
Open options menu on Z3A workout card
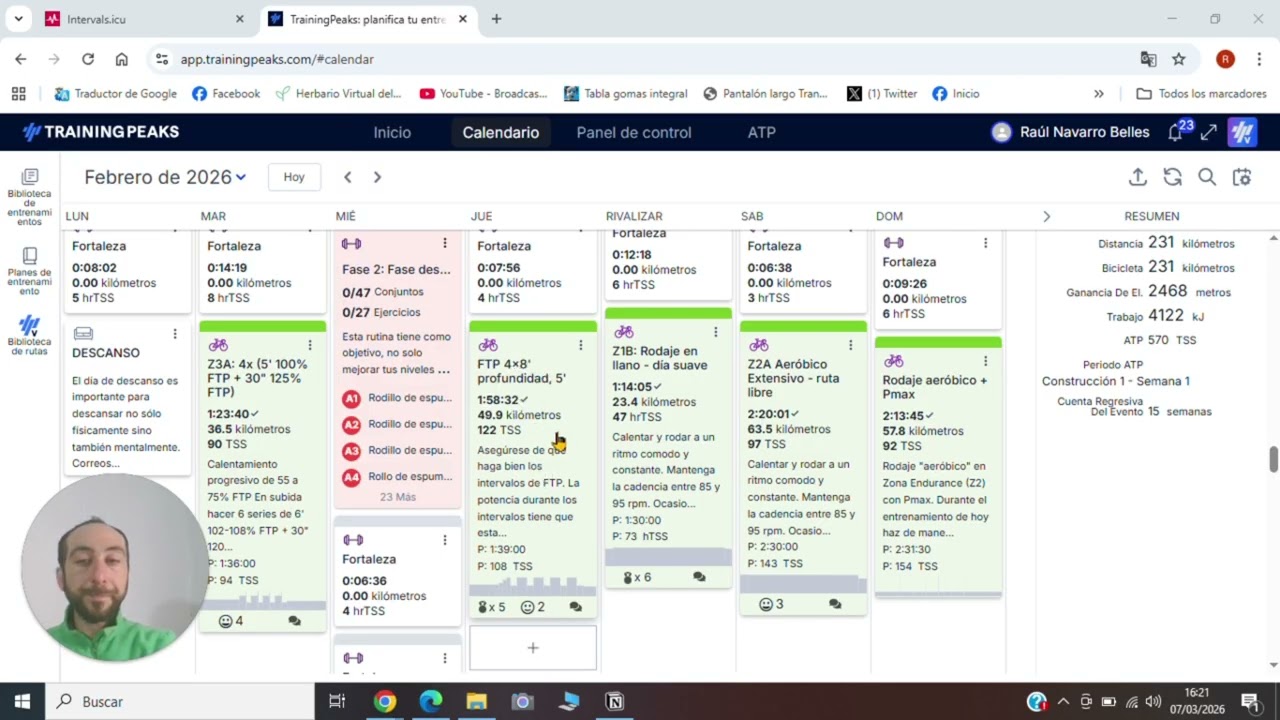[x=310, y=345]
